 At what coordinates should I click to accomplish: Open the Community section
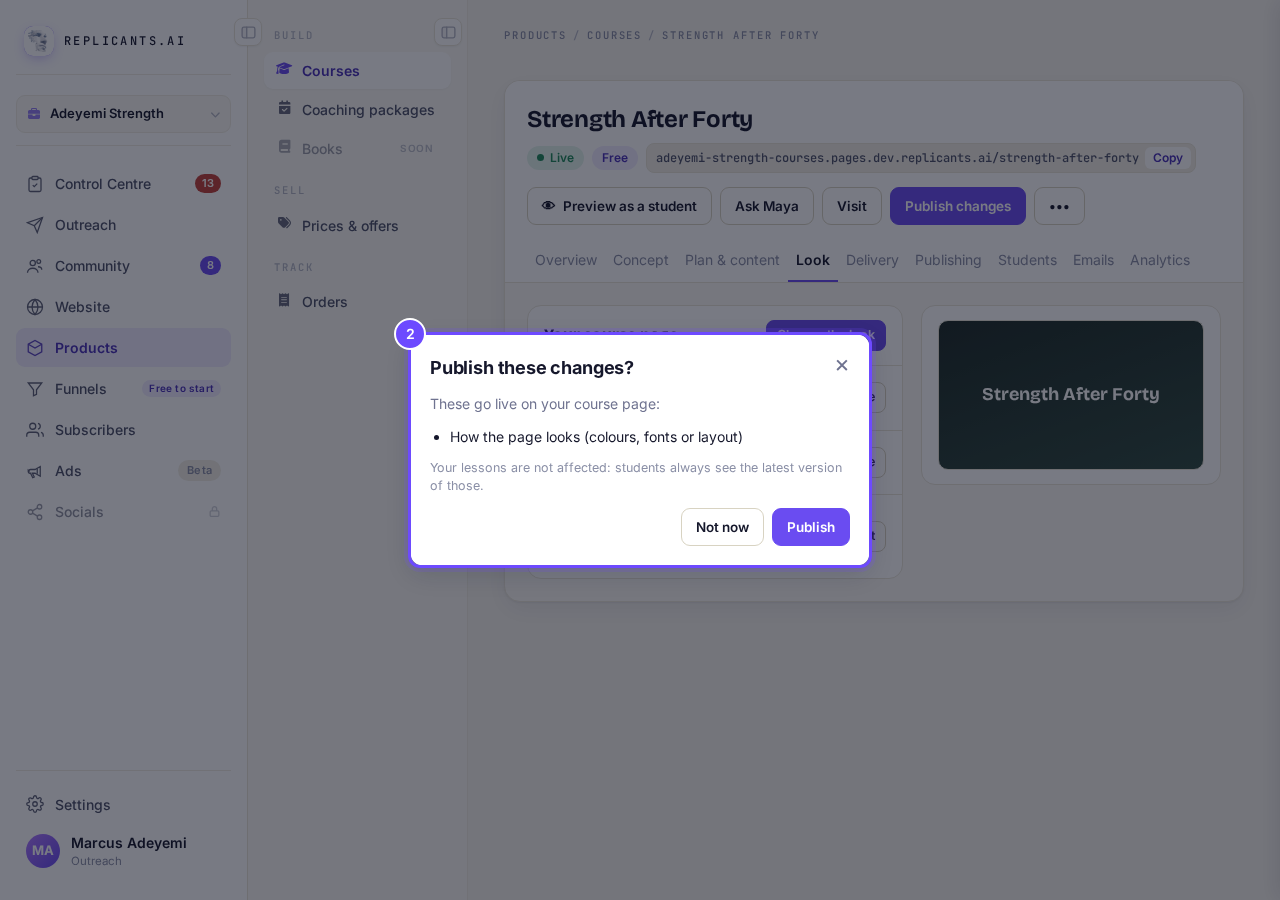coord(123,265)
